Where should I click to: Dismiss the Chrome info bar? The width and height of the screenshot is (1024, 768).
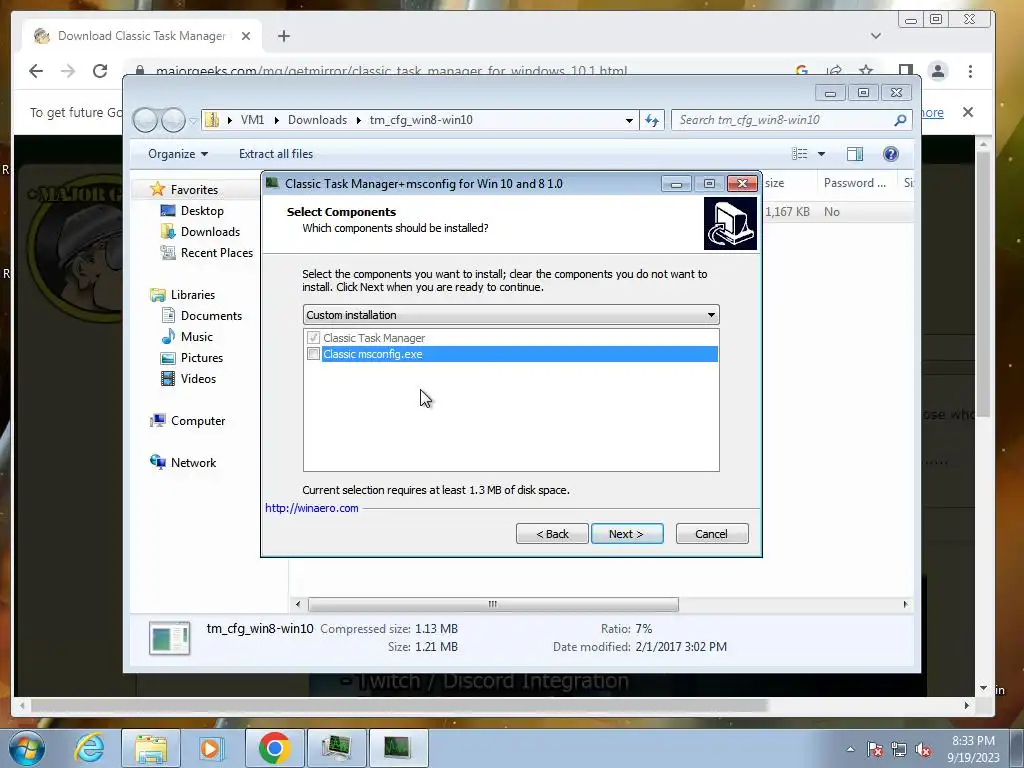click(x=968, y=112)
